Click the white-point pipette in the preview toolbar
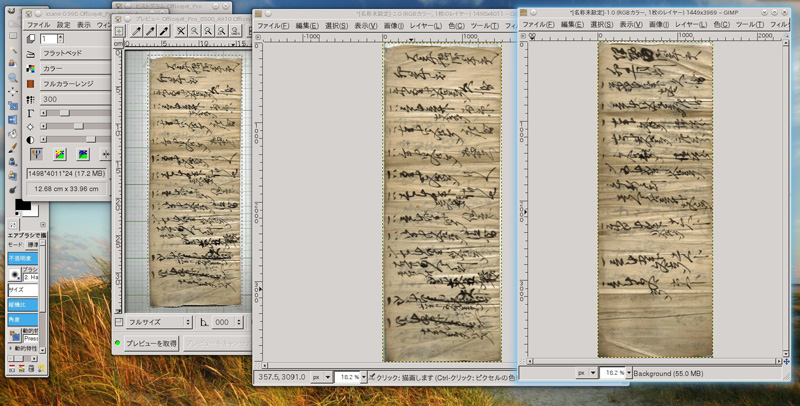Viewport: 800px width, 406px height. click(x=137, y=31)
